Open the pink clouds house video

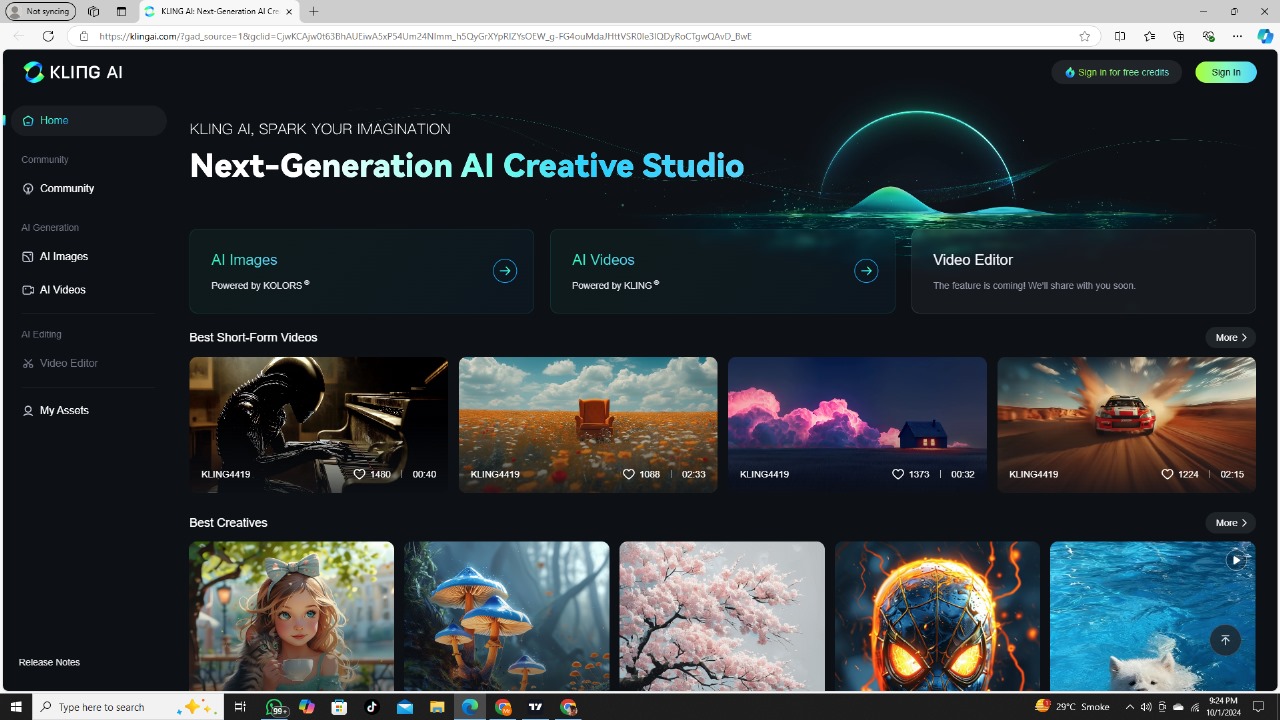pyautogui.click(x=857, y=424)
